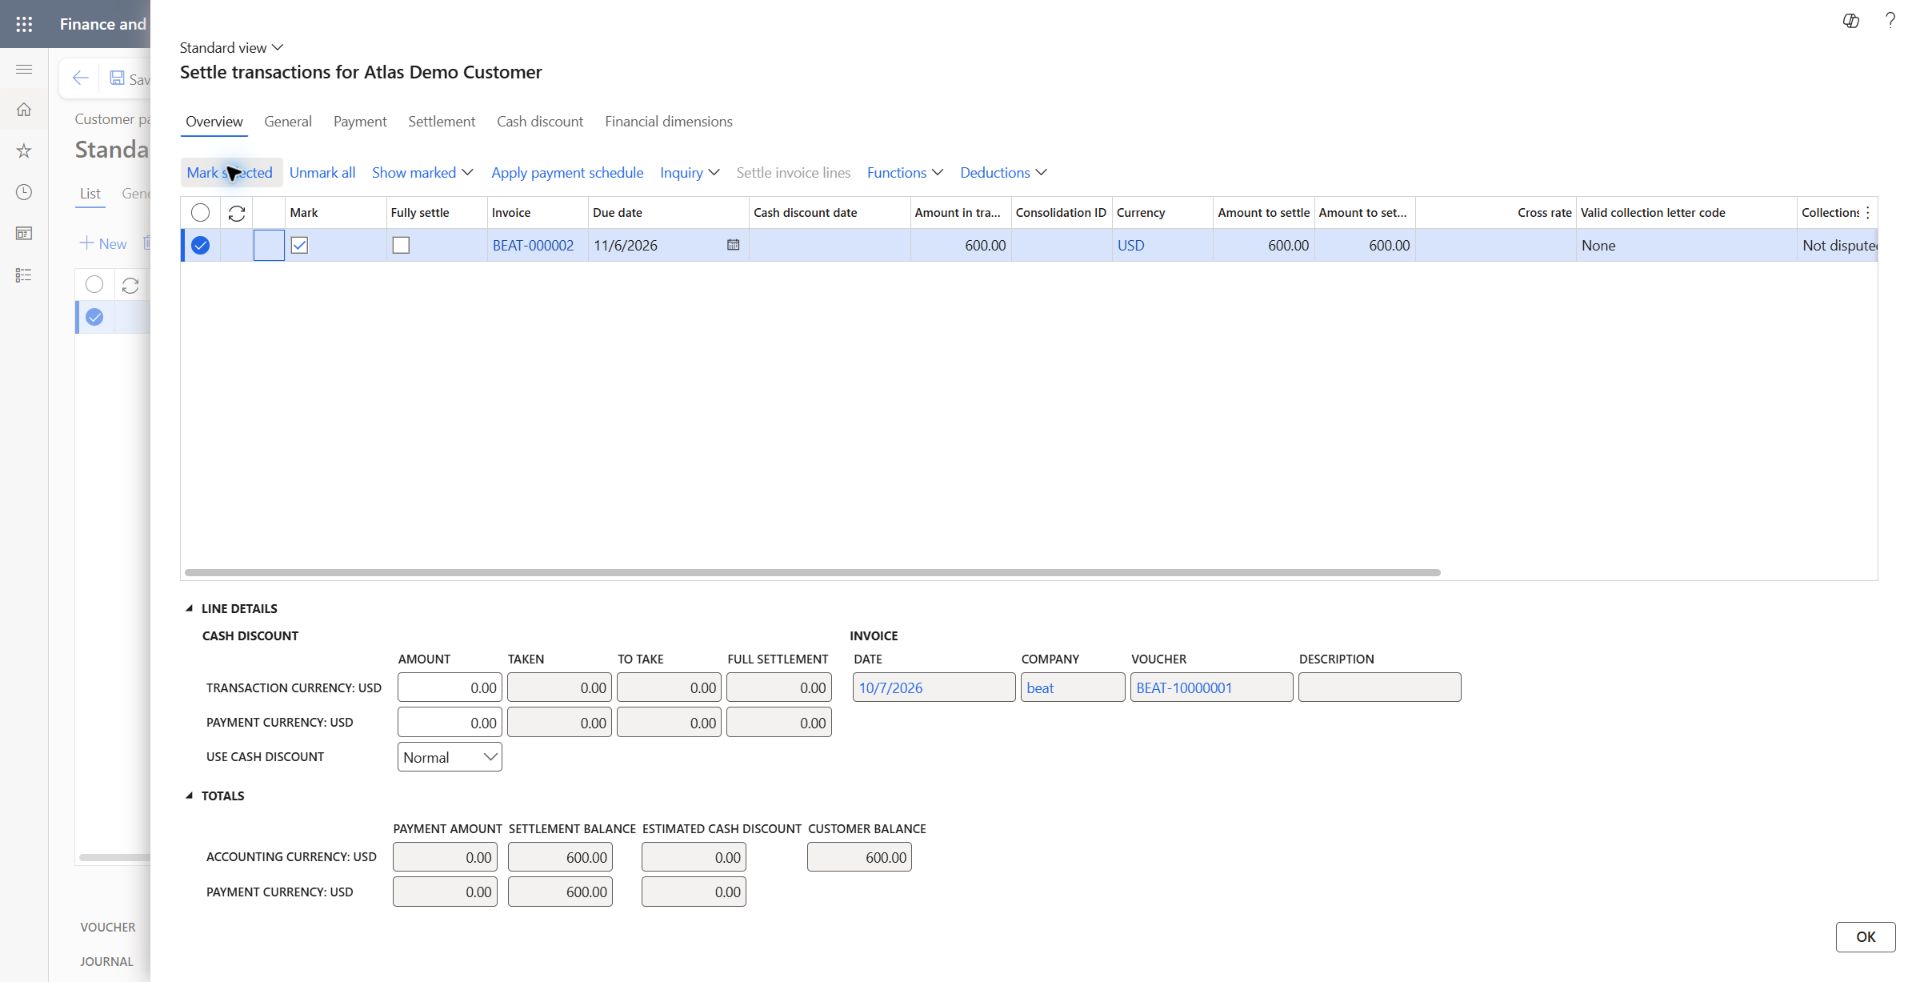Click refresh icon in the background list
1916x982 pixels.
click(130, 285)
